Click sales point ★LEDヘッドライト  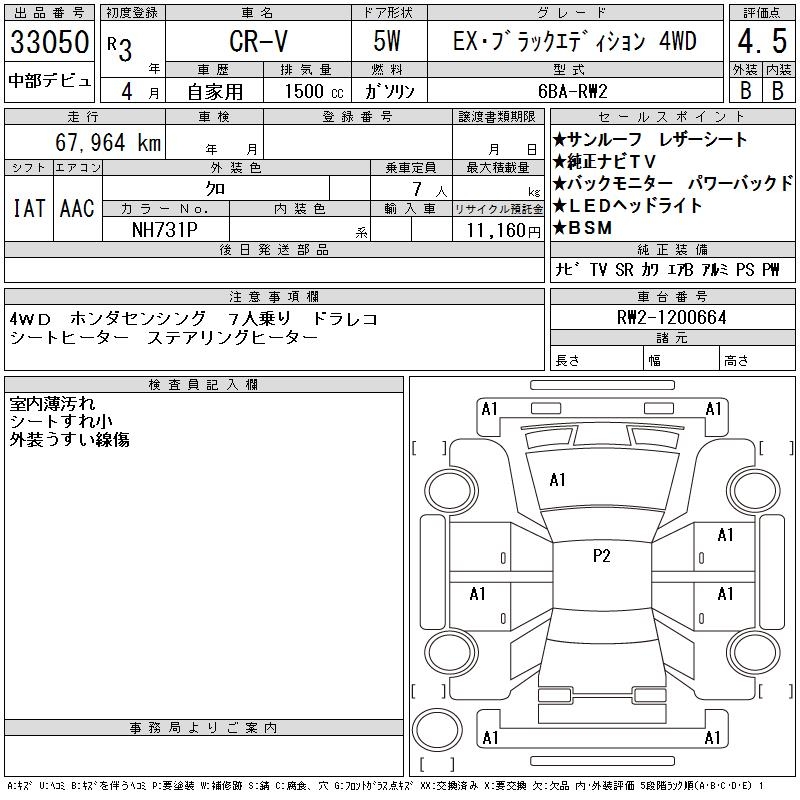pyautogui.click(x=628, y=206)
